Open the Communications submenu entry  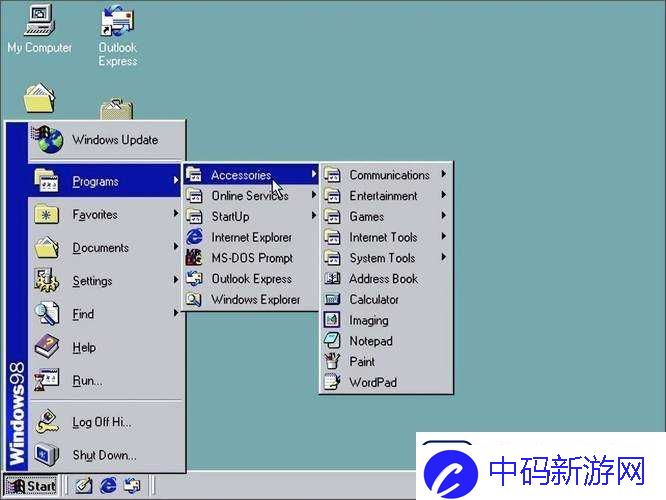(x=386, y=175)
